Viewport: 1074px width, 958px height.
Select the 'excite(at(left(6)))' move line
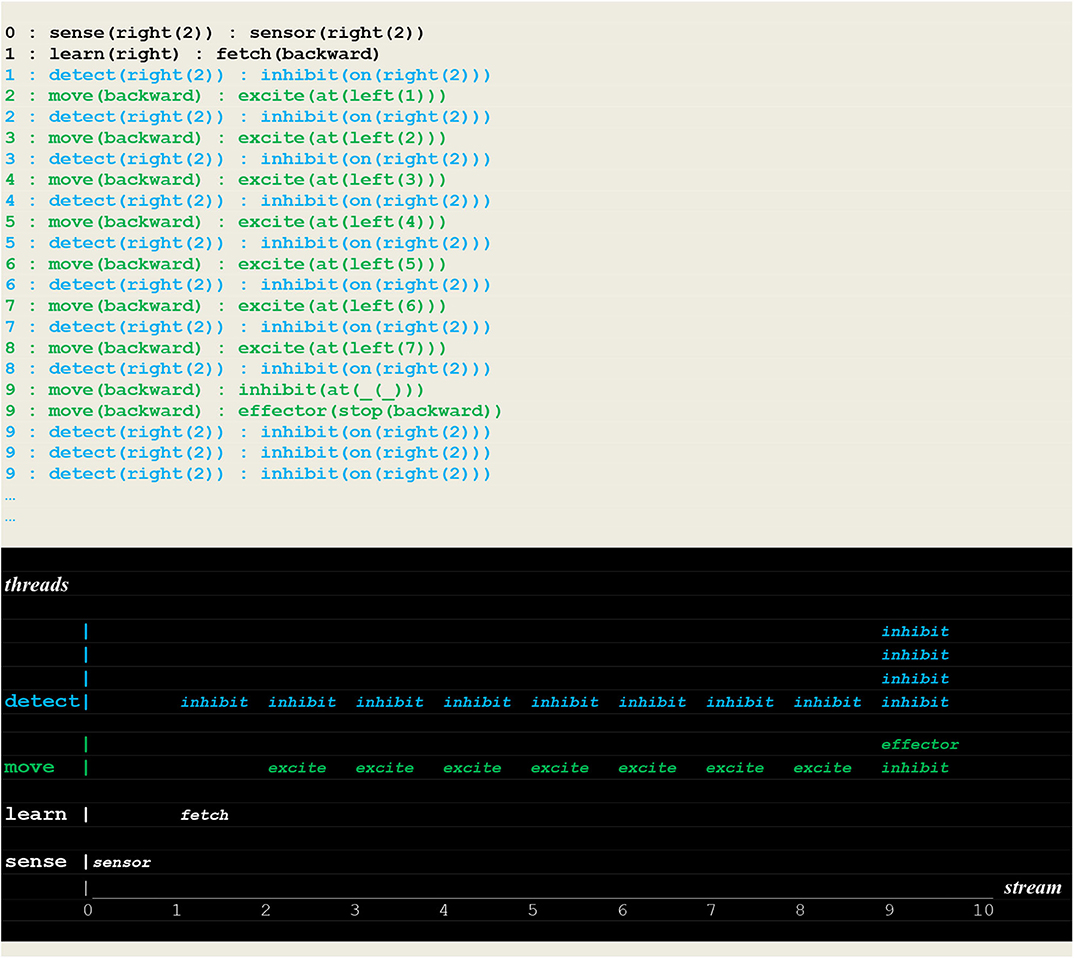pyautogui.click(x=225, y=306)
